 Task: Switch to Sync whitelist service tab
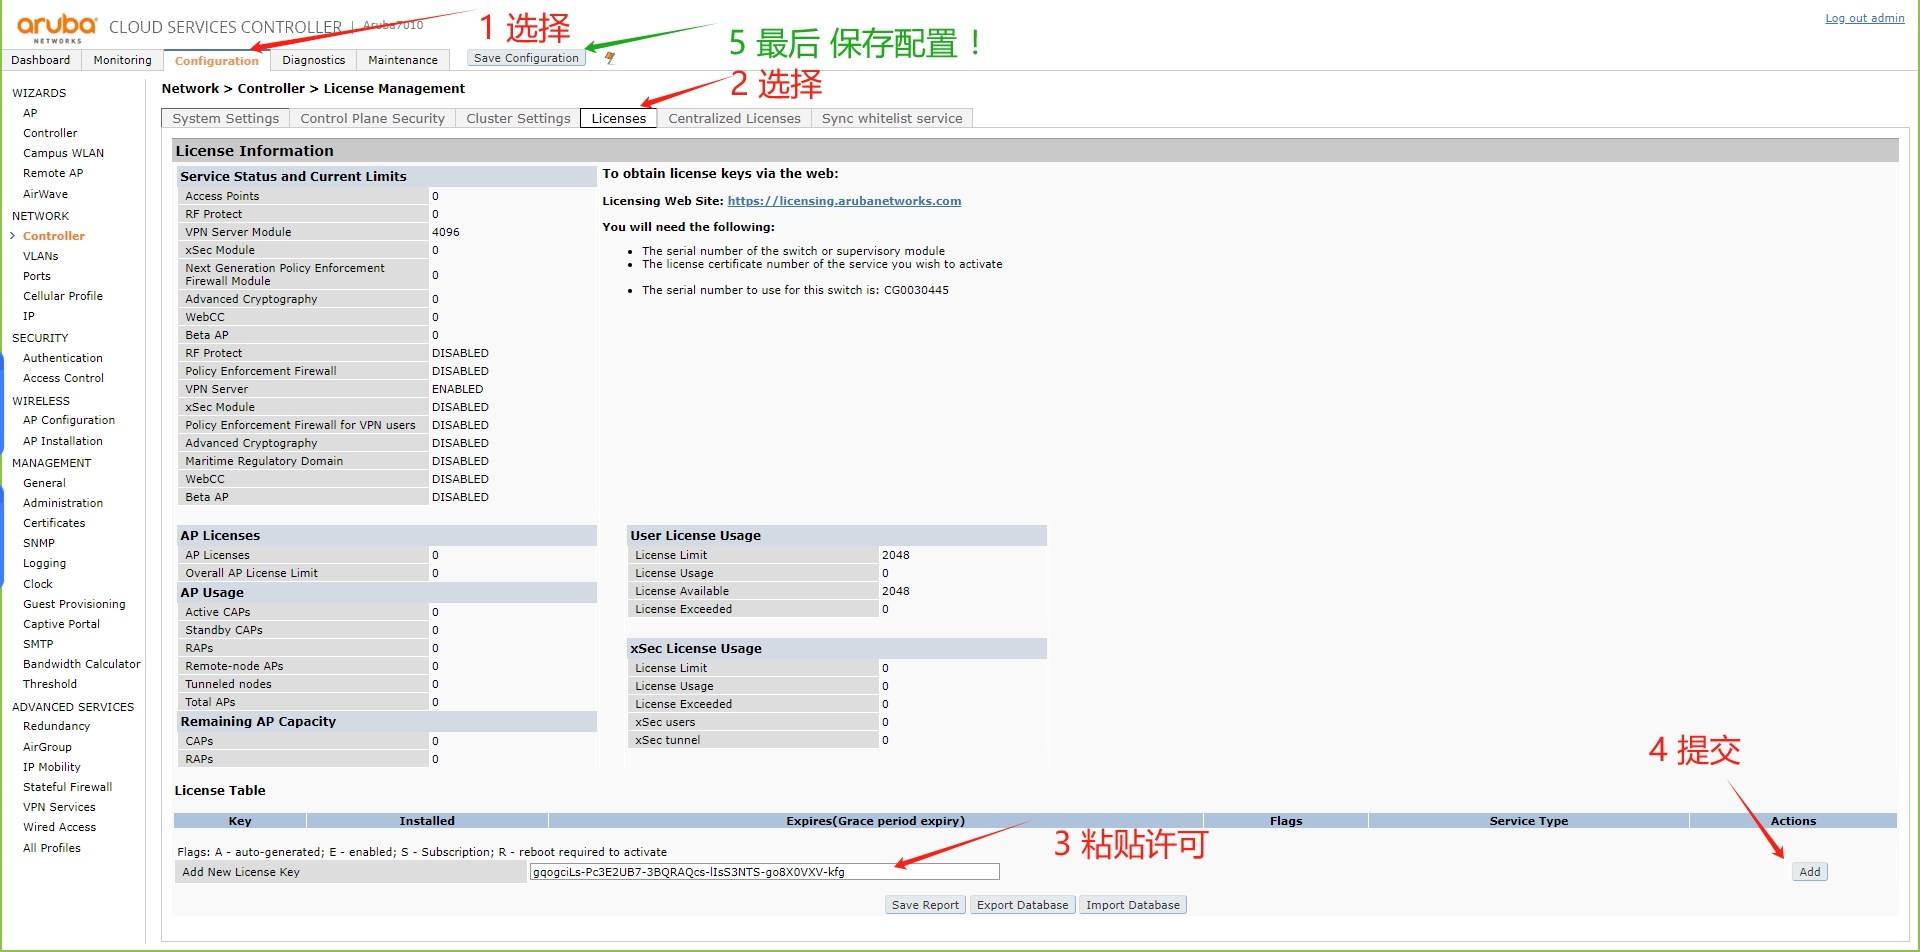coord(892,118)
